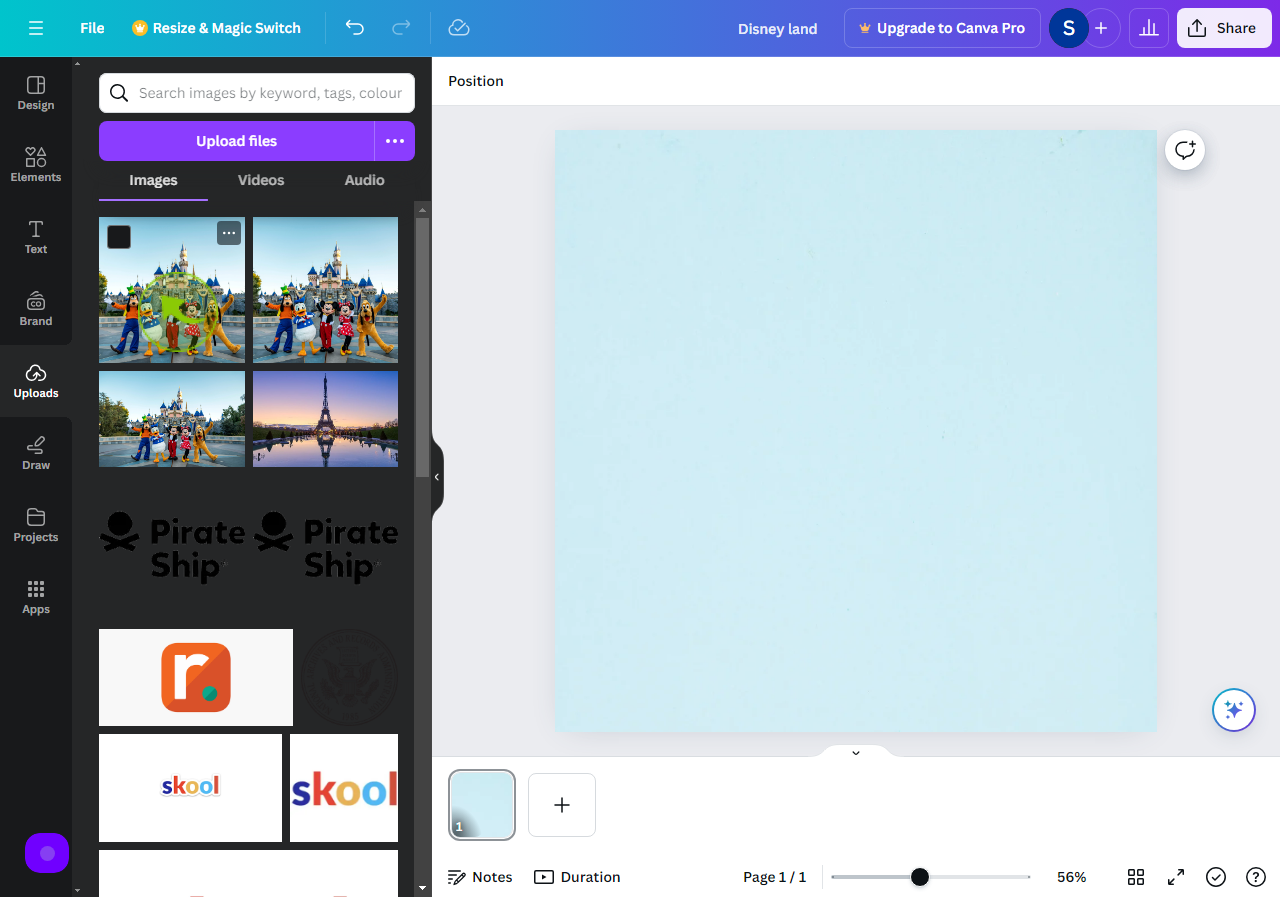The height and width of the screenshot is (897, 1280).
Task: Open the Design sidebar panel
Action: pyautogui.click(x=36, y=93)
